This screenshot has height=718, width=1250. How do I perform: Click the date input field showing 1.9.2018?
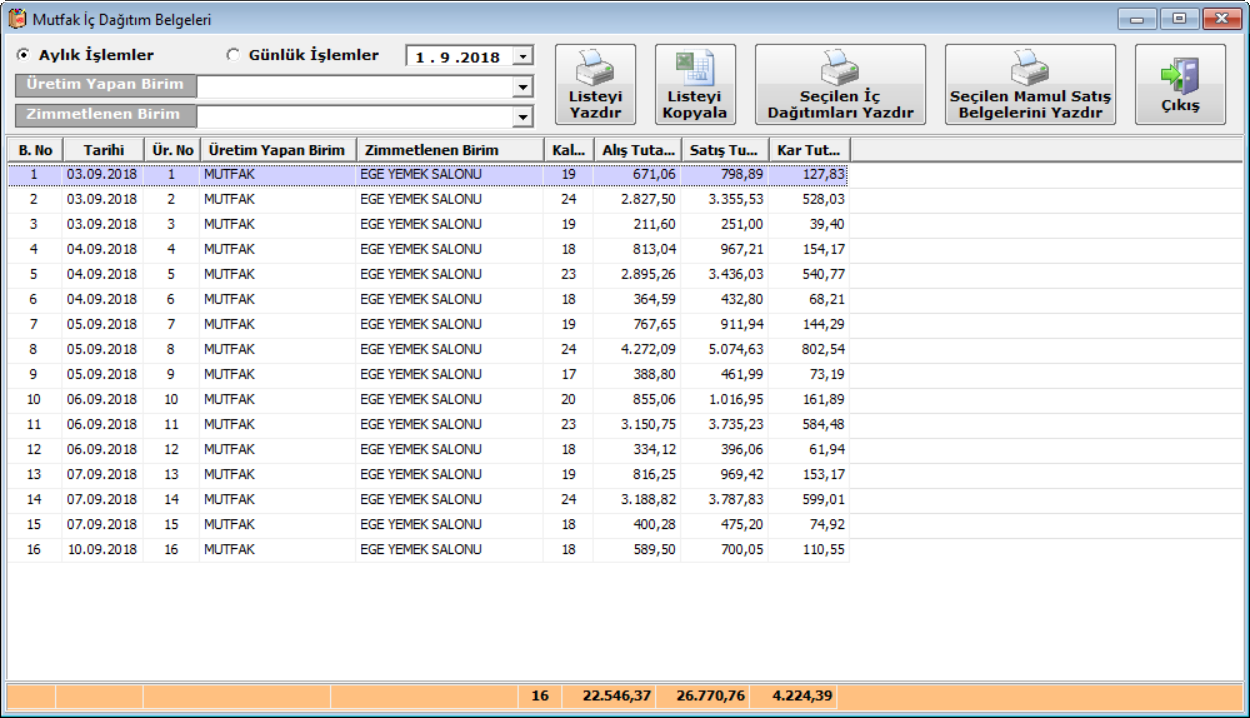pos(458,57)
